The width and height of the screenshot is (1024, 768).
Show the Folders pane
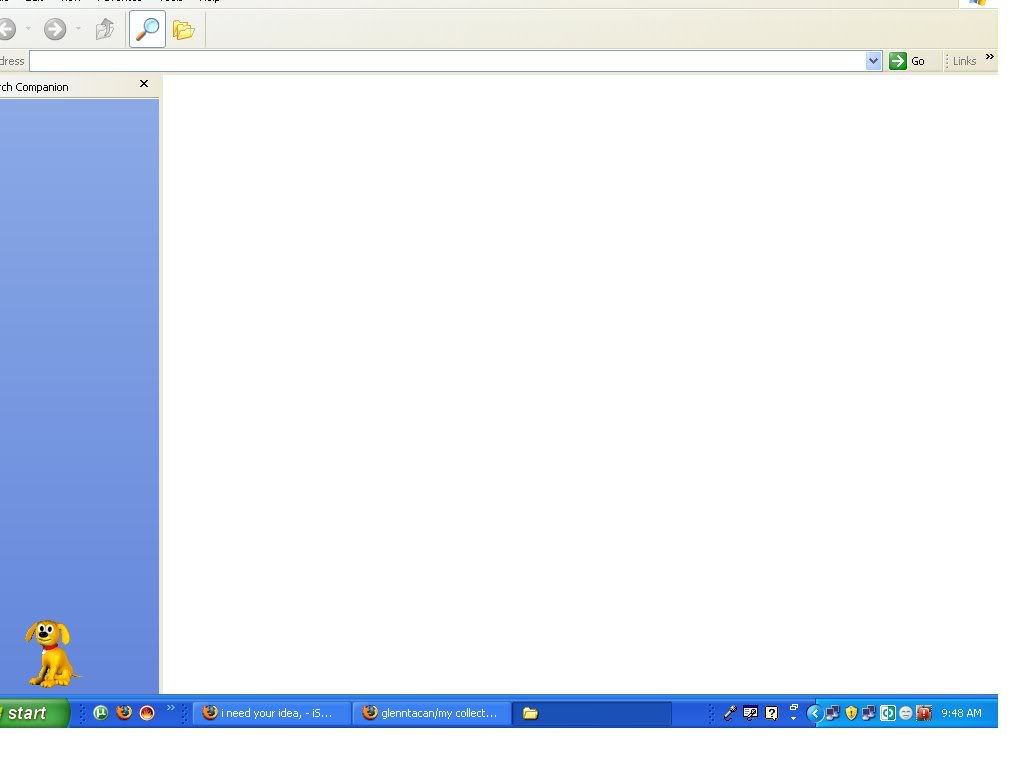point(184,29)
